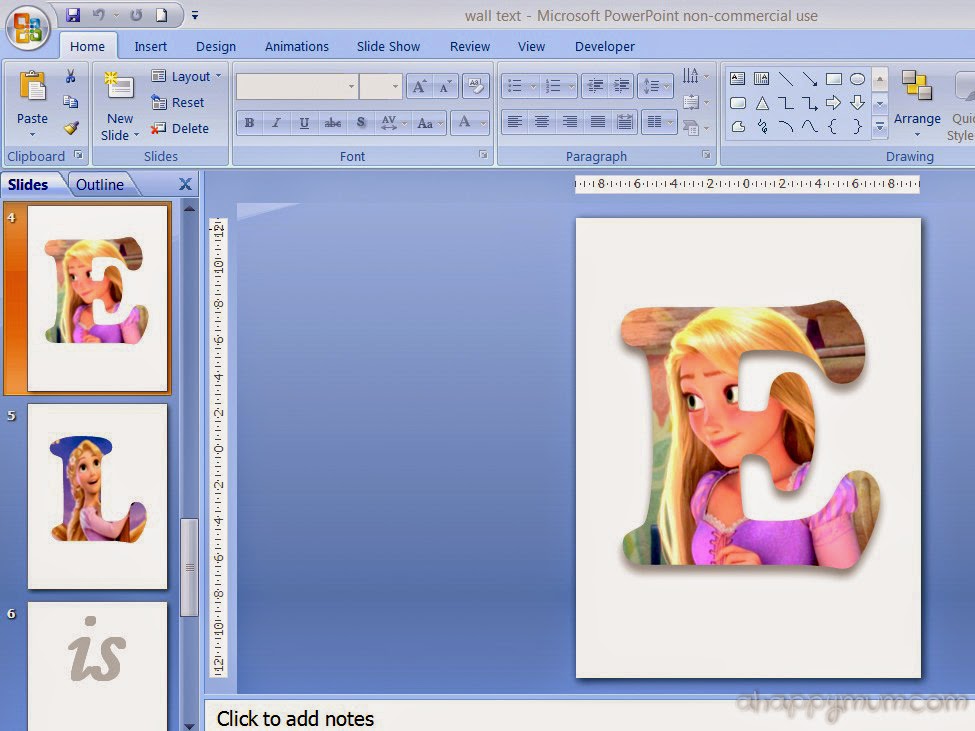975x731 pixels.
Task: Switch to the Animations tab
Action: pyautogui.click(x=297, y=47)
